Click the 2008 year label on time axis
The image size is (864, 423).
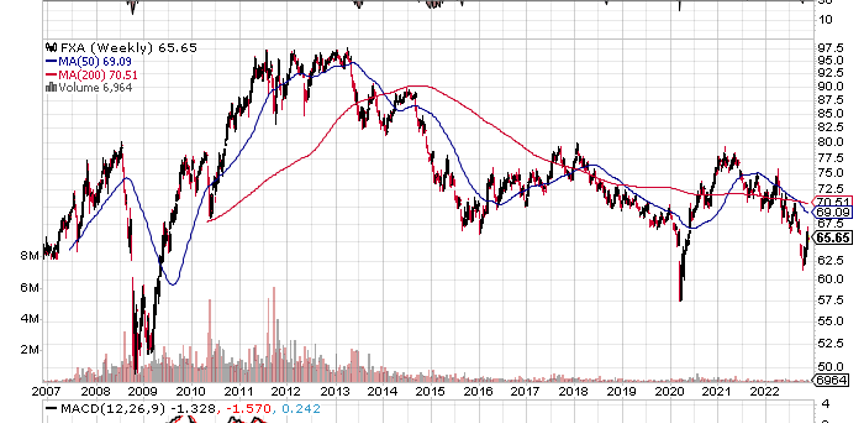[95, 391]
